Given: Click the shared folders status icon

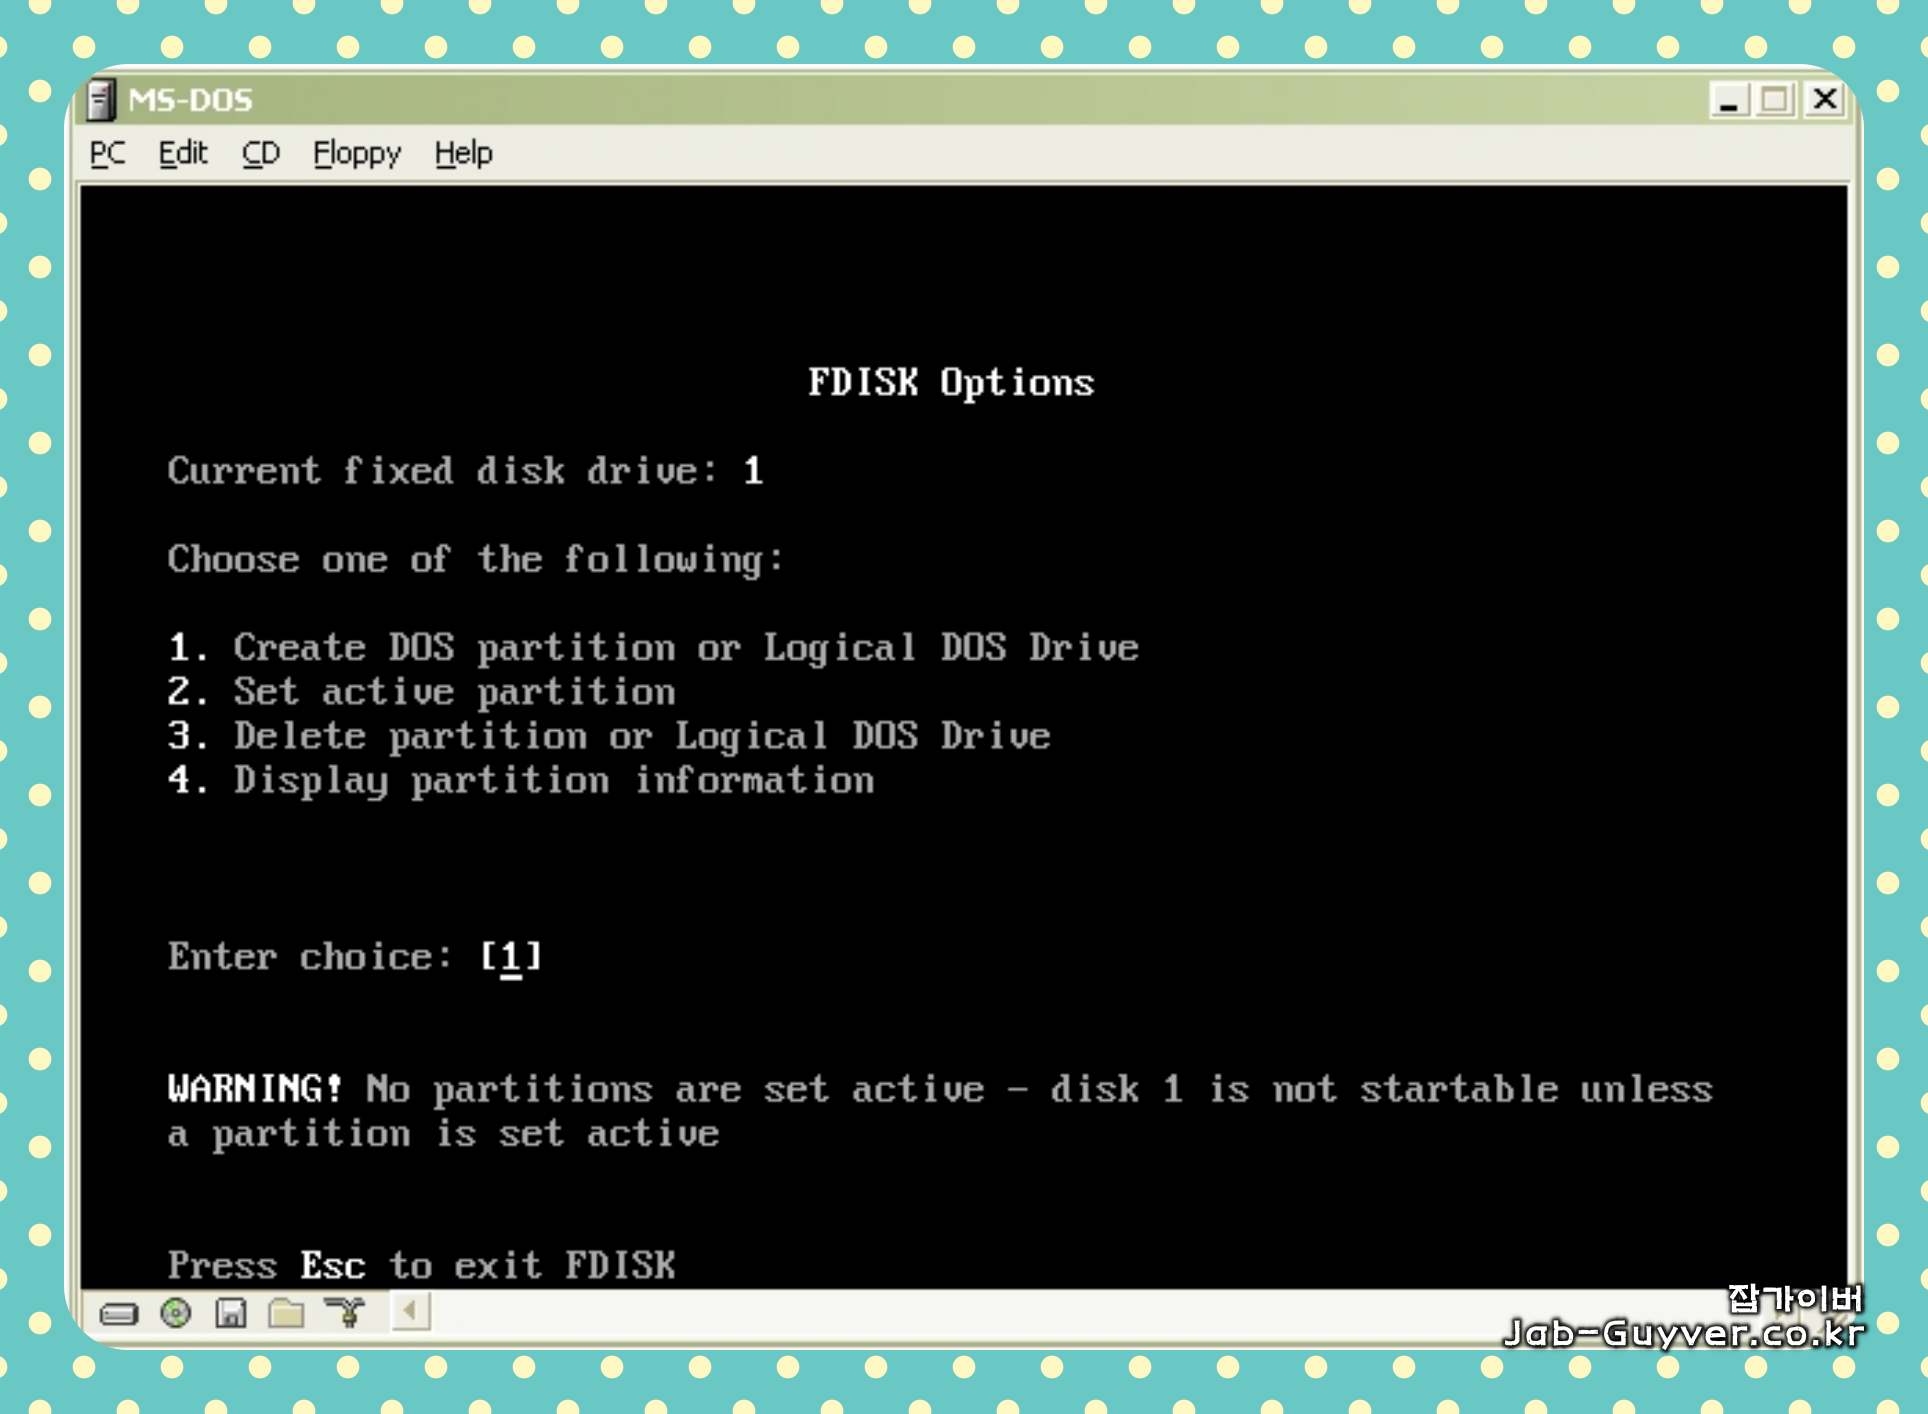Looking at the screenshot, I should click(286, 1312).
